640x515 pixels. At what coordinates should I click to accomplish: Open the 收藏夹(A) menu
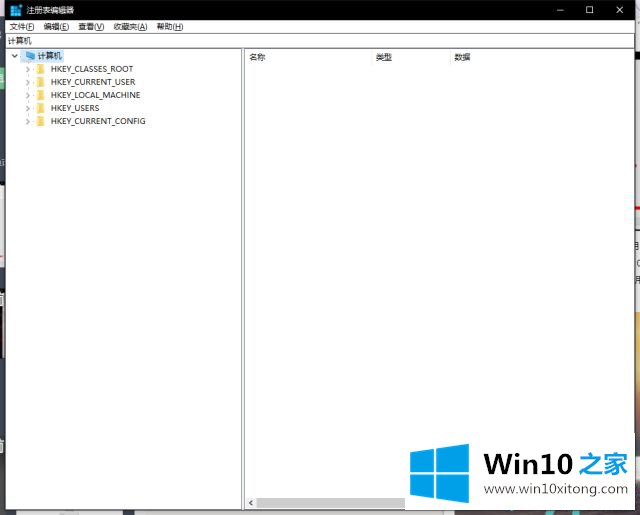(130, 27)
